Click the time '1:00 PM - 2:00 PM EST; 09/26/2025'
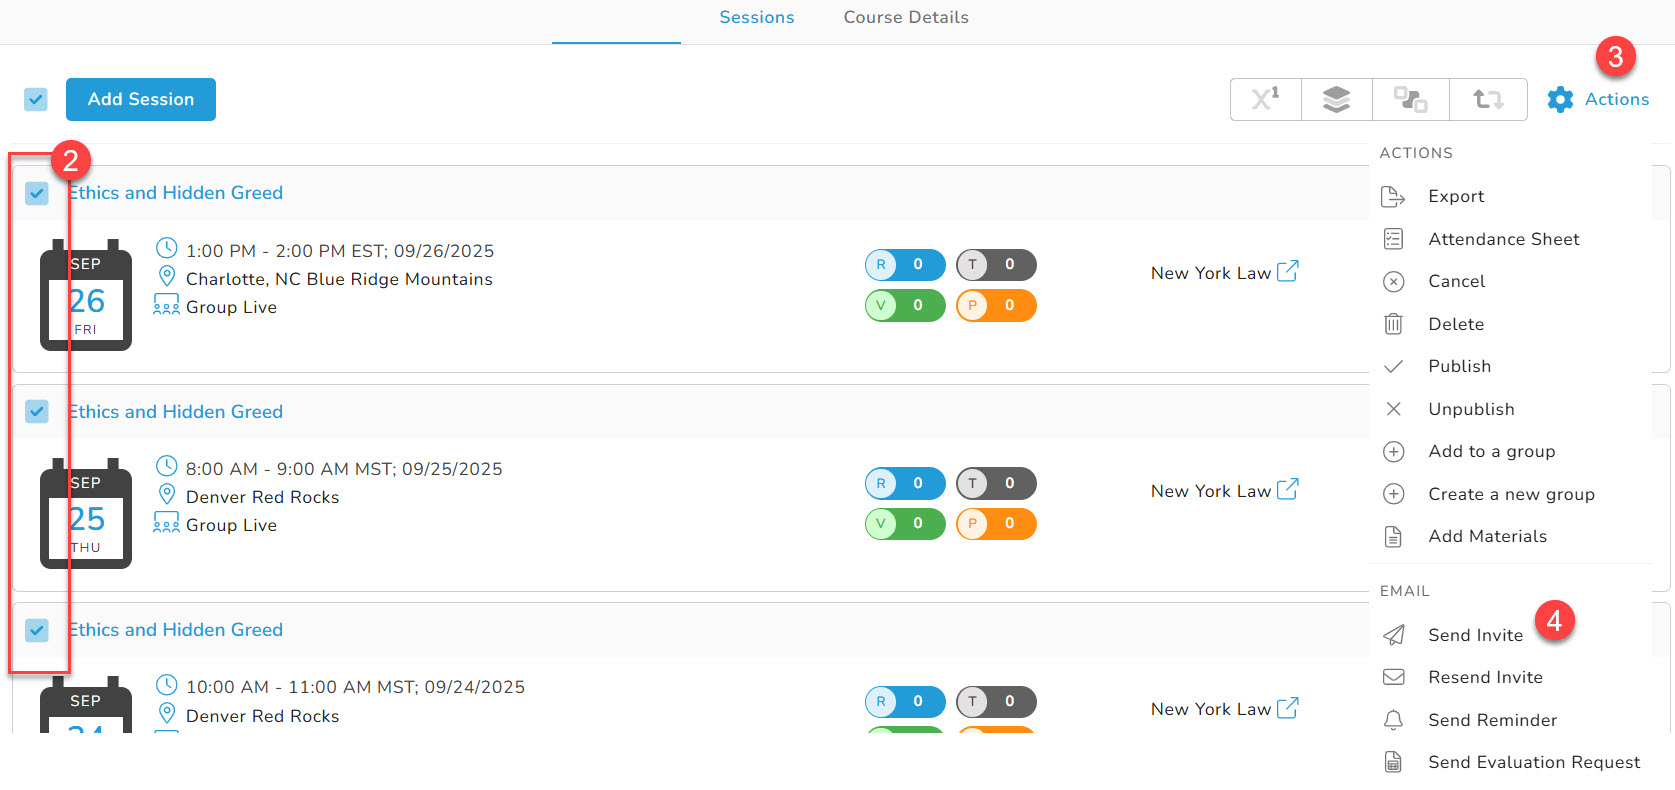The height and width of the screenshot is (790, 1675). pos(340,250)
